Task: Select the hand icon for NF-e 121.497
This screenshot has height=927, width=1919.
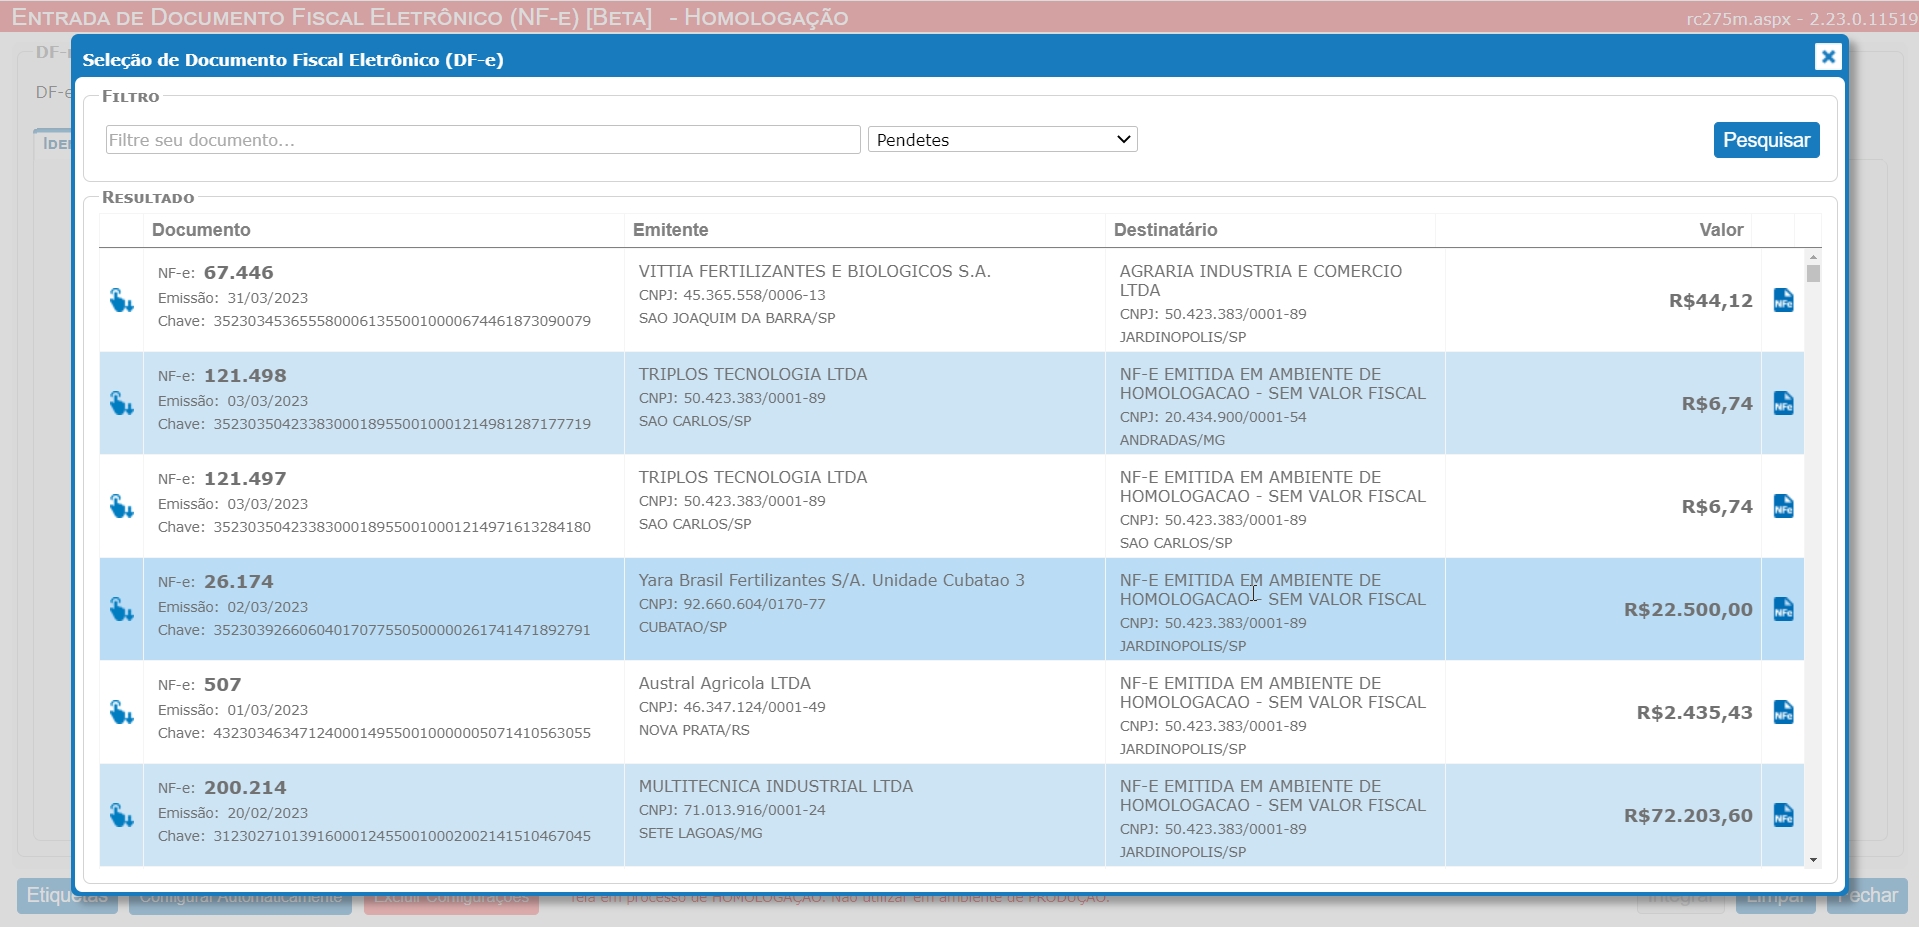Action: 122,506
